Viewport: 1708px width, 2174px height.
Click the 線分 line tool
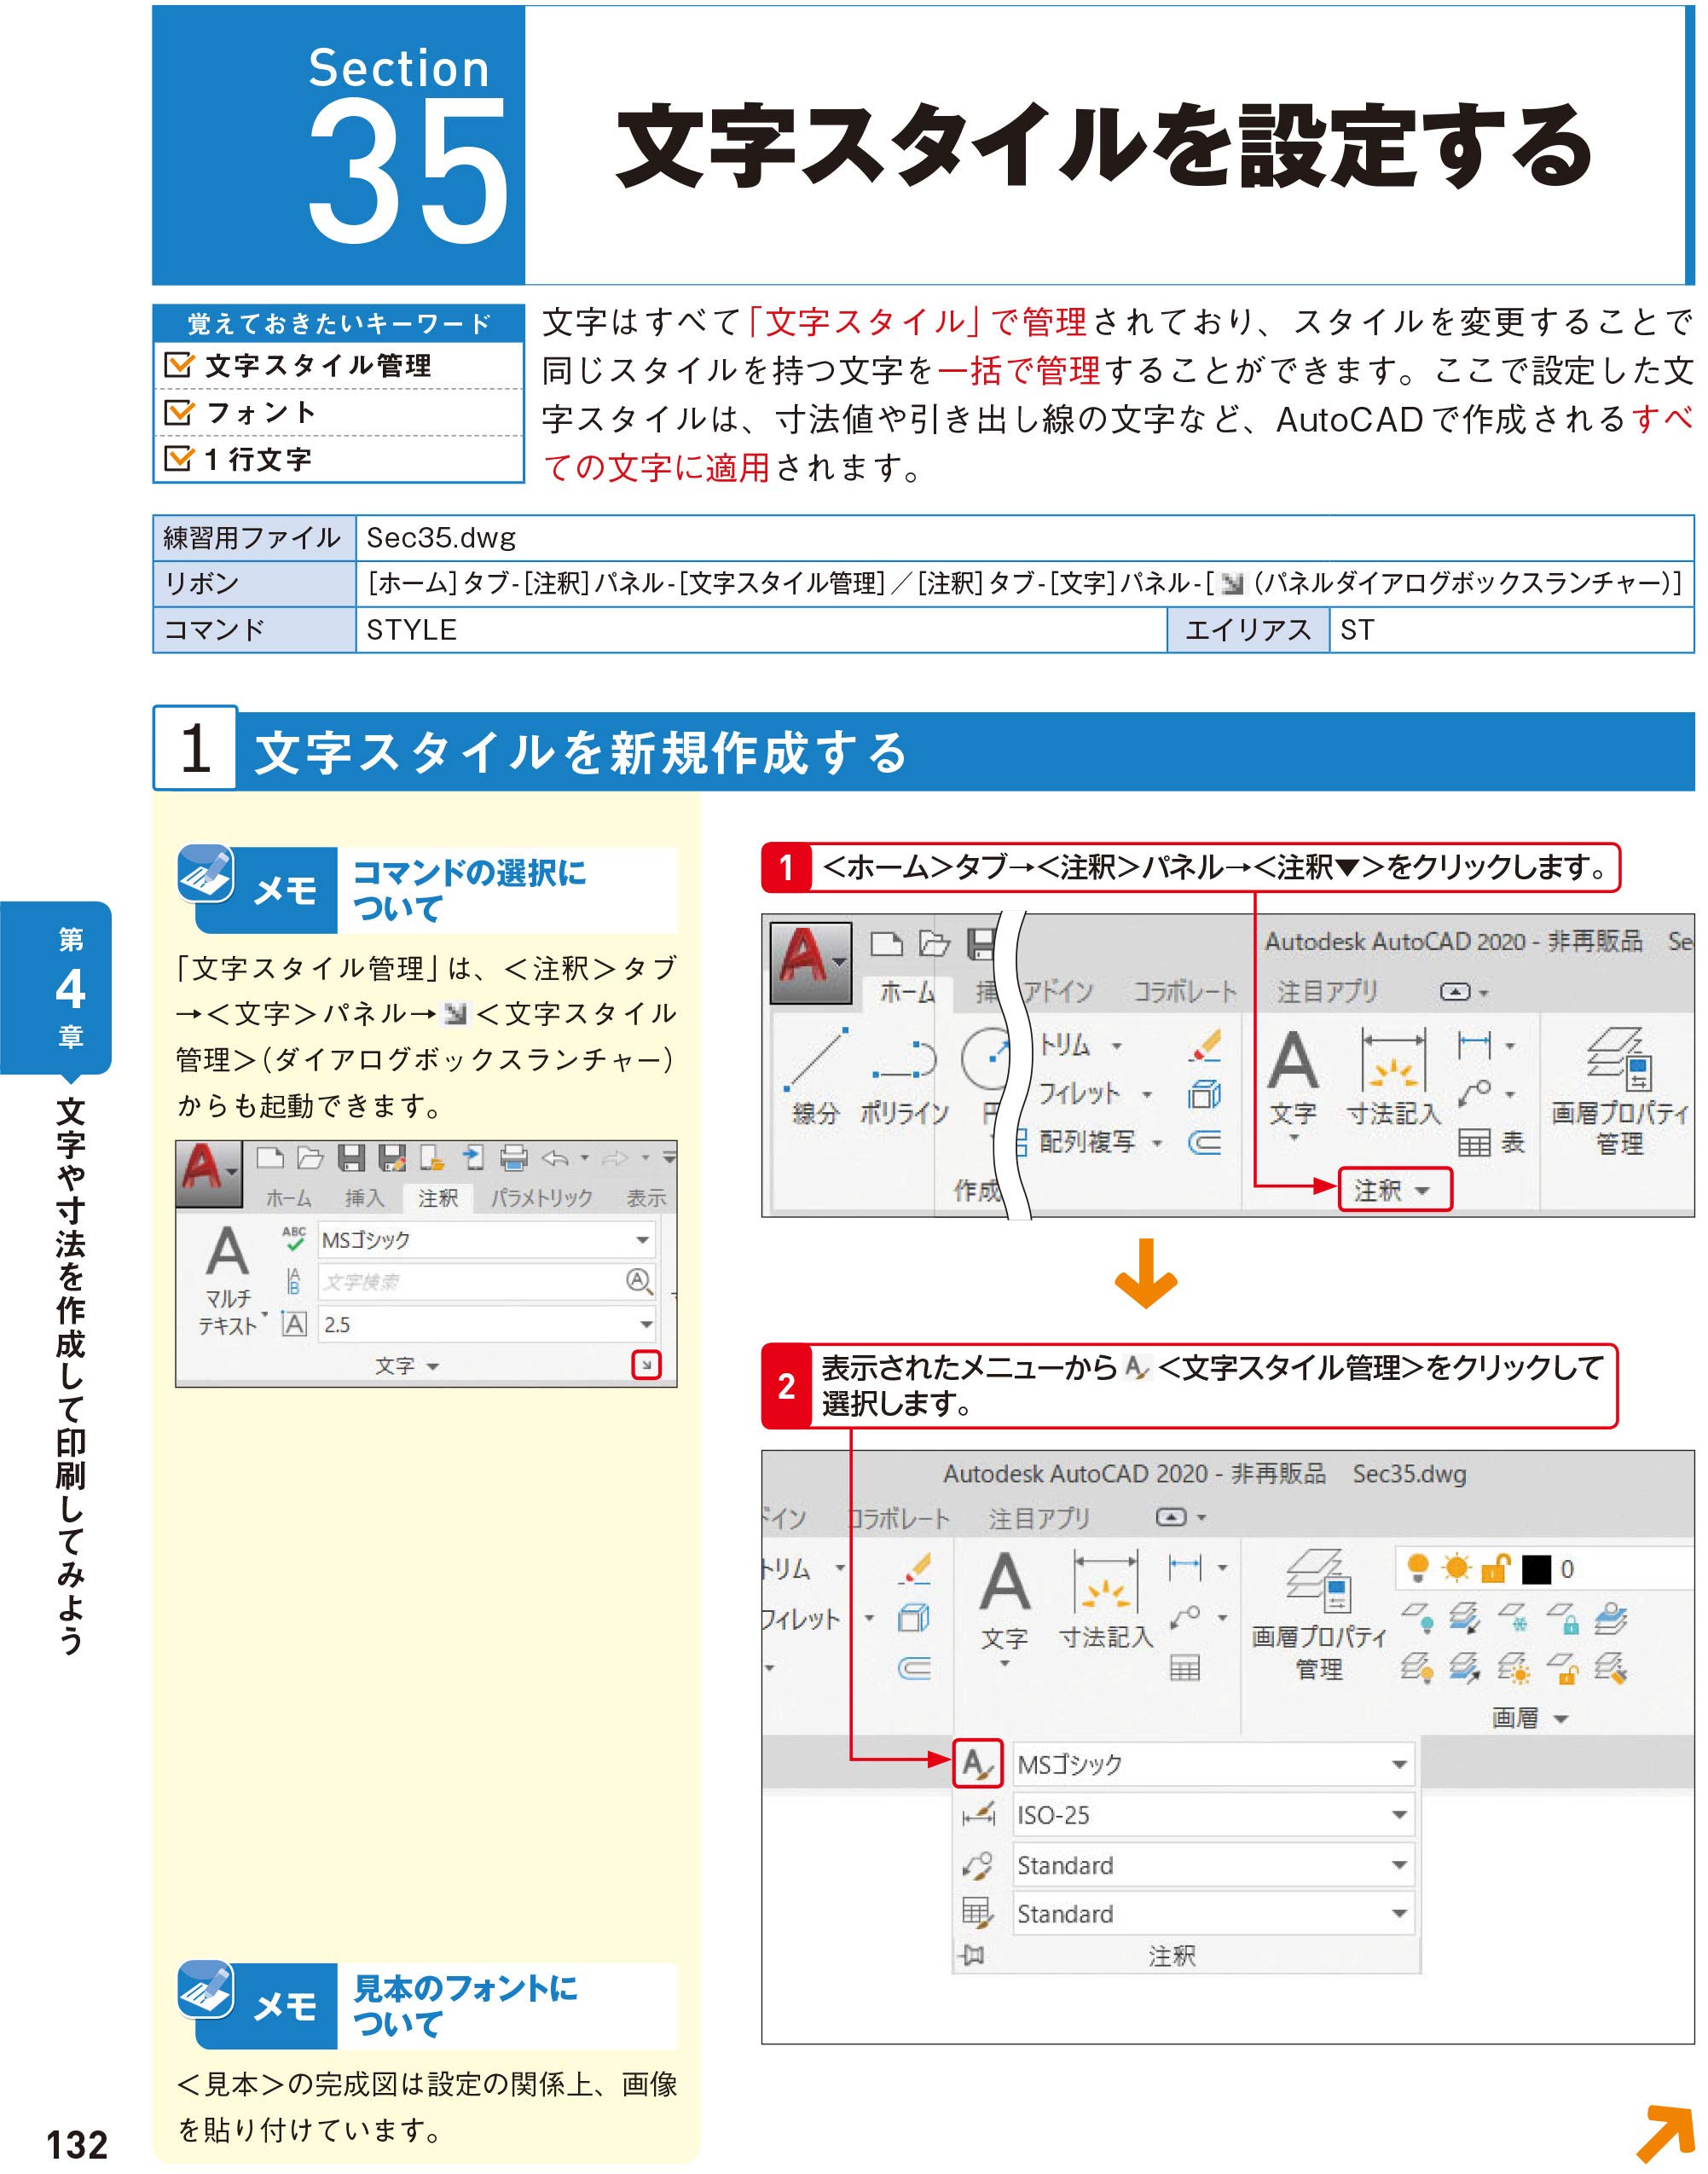pos(816,1076)
